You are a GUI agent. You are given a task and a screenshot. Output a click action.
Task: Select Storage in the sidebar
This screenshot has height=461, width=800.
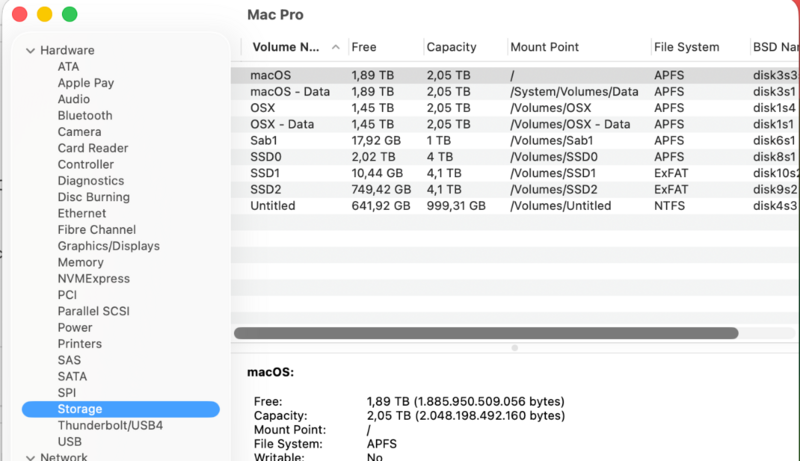[80, 409]
